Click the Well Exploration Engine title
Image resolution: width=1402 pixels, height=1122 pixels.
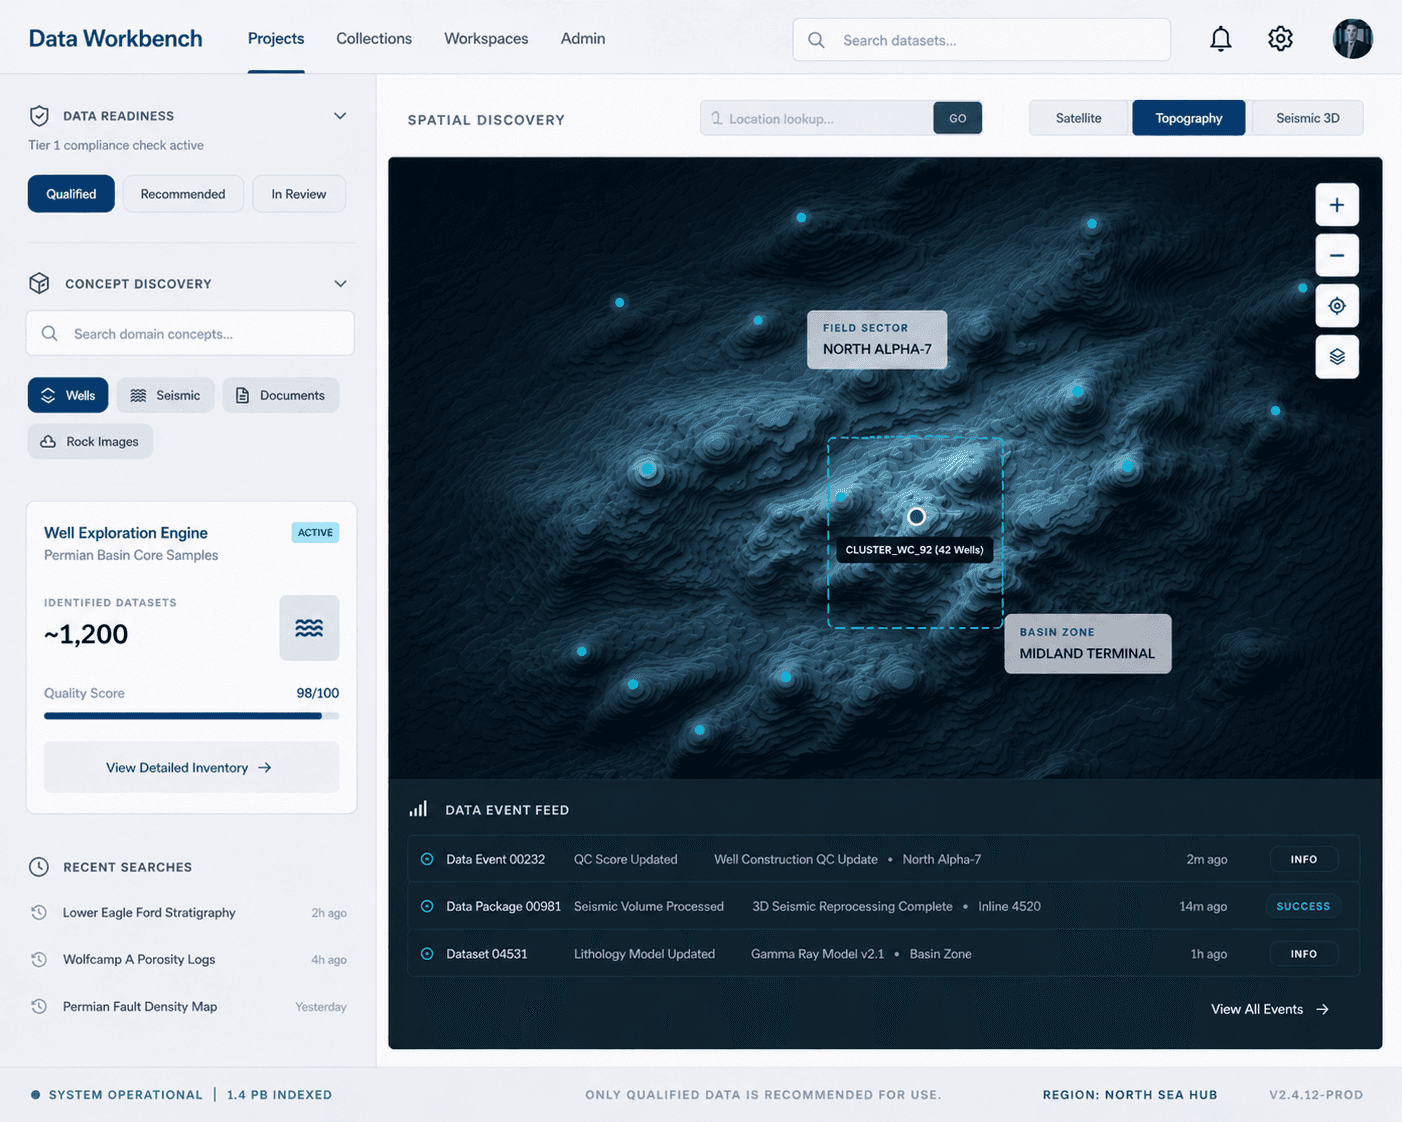tap(126, 532)
